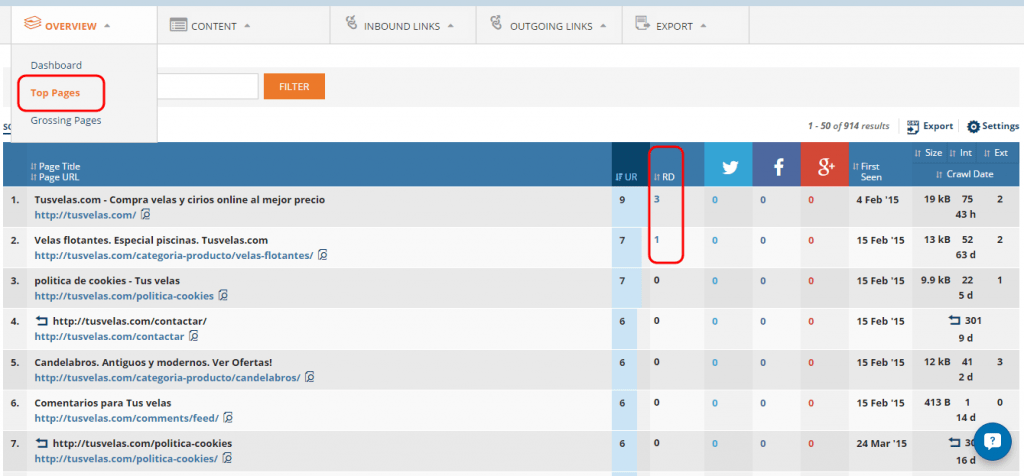Click the Google Plus column header icon
Viewport: 1024px width, 476px height.
825,167
